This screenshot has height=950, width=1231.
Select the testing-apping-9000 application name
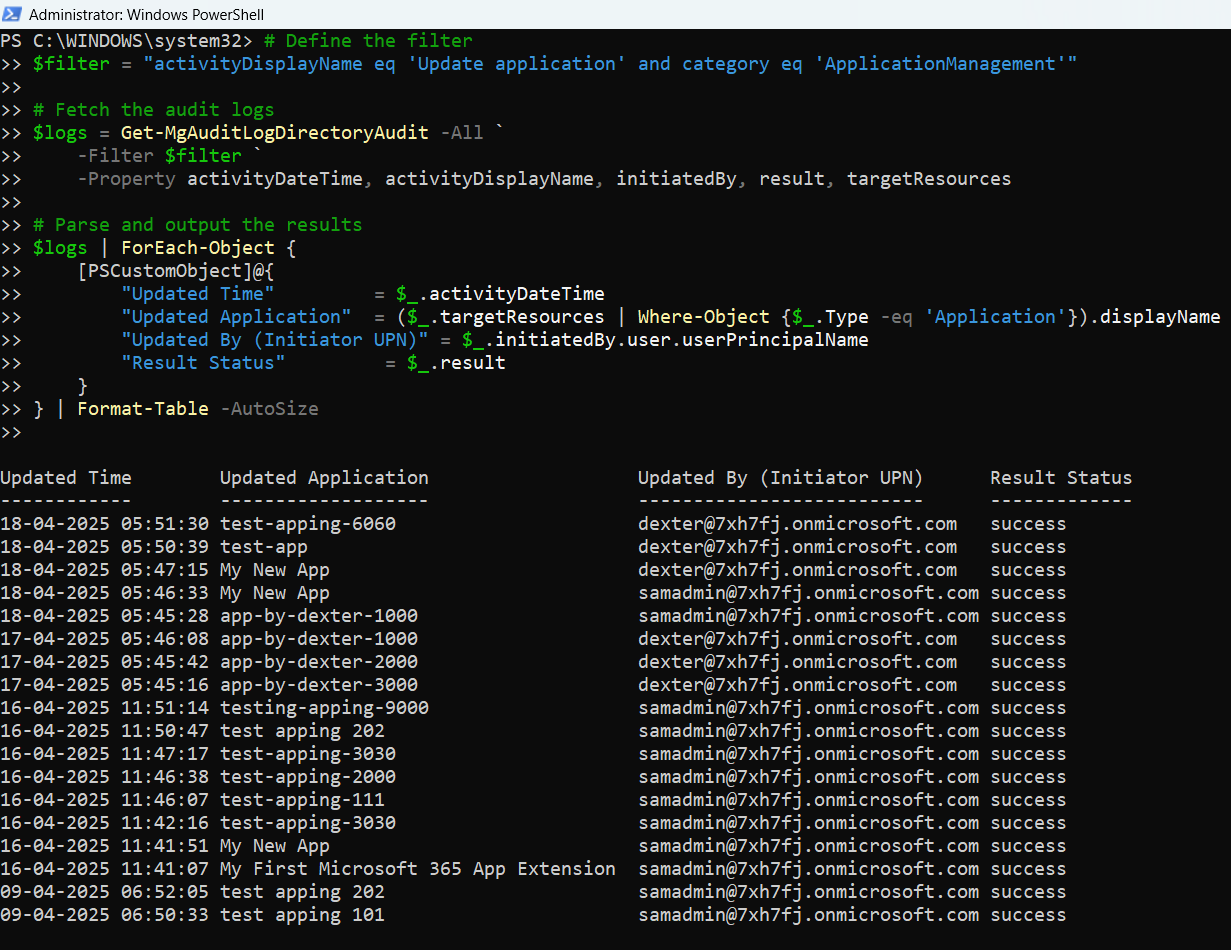[x=324, y=708]
